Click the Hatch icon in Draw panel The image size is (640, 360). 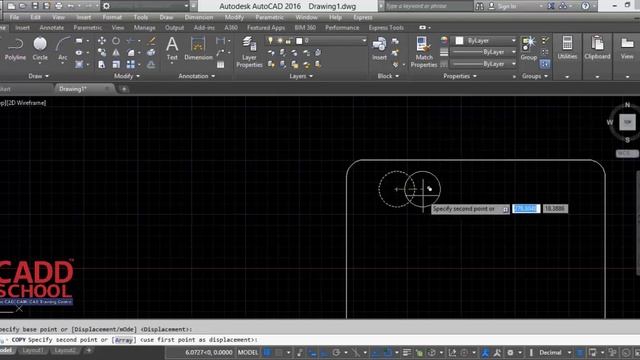[79, 64]
